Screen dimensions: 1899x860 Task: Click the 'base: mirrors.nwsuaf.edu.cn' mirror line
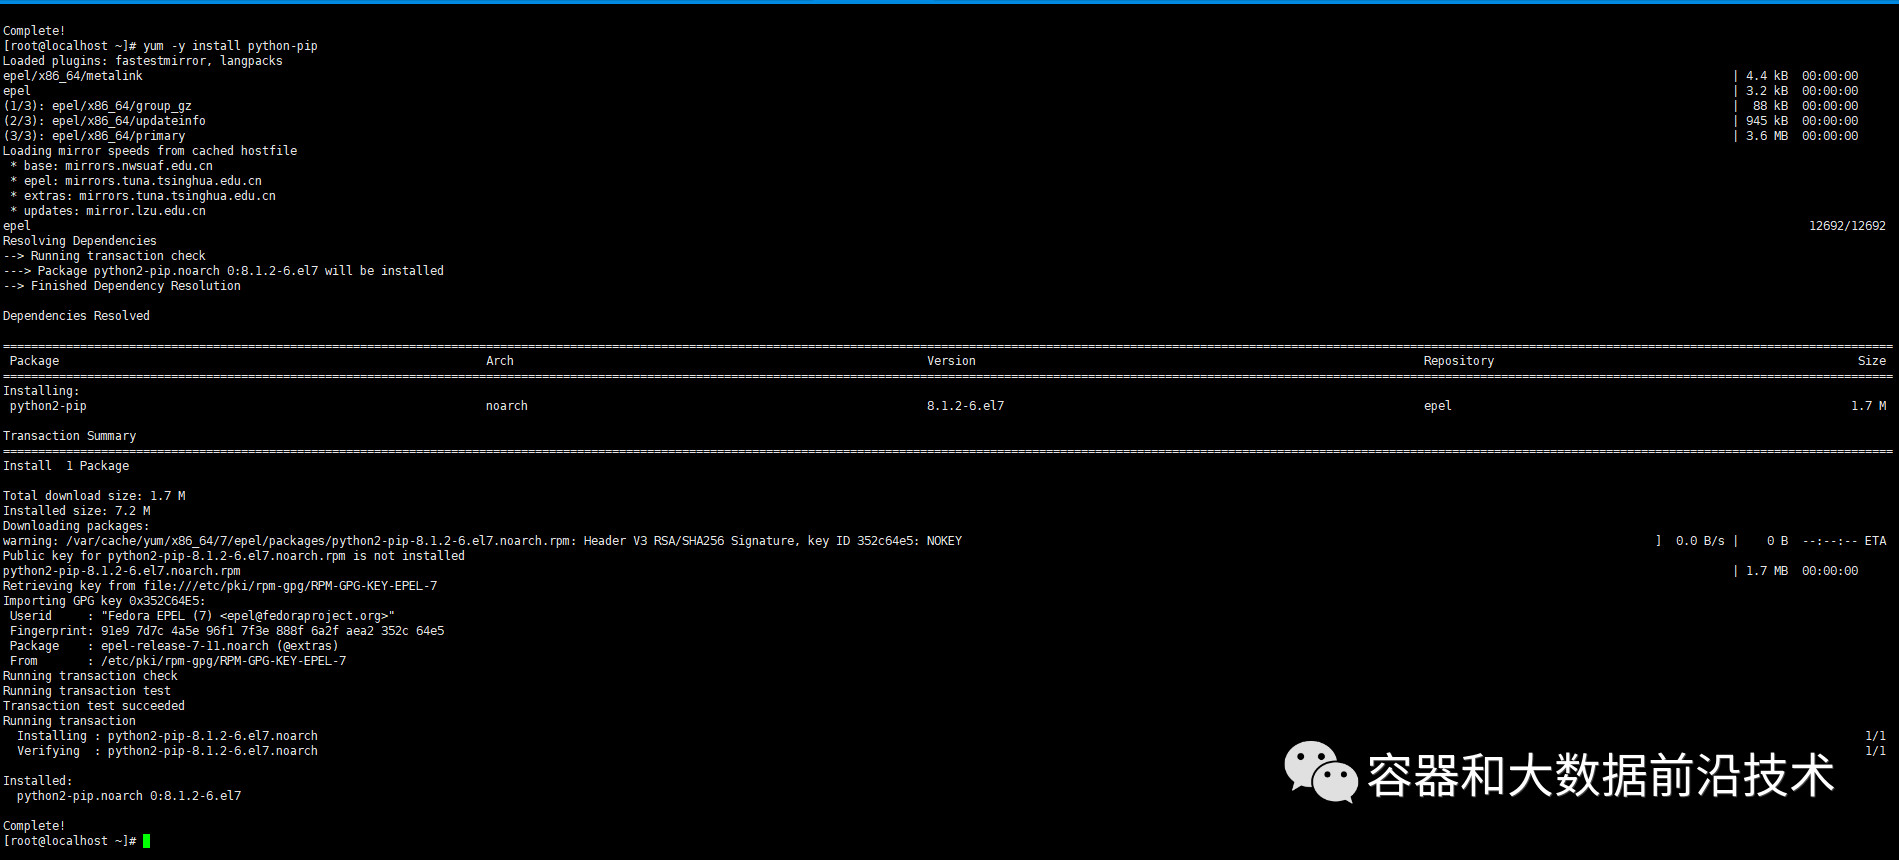click(111, 166)
